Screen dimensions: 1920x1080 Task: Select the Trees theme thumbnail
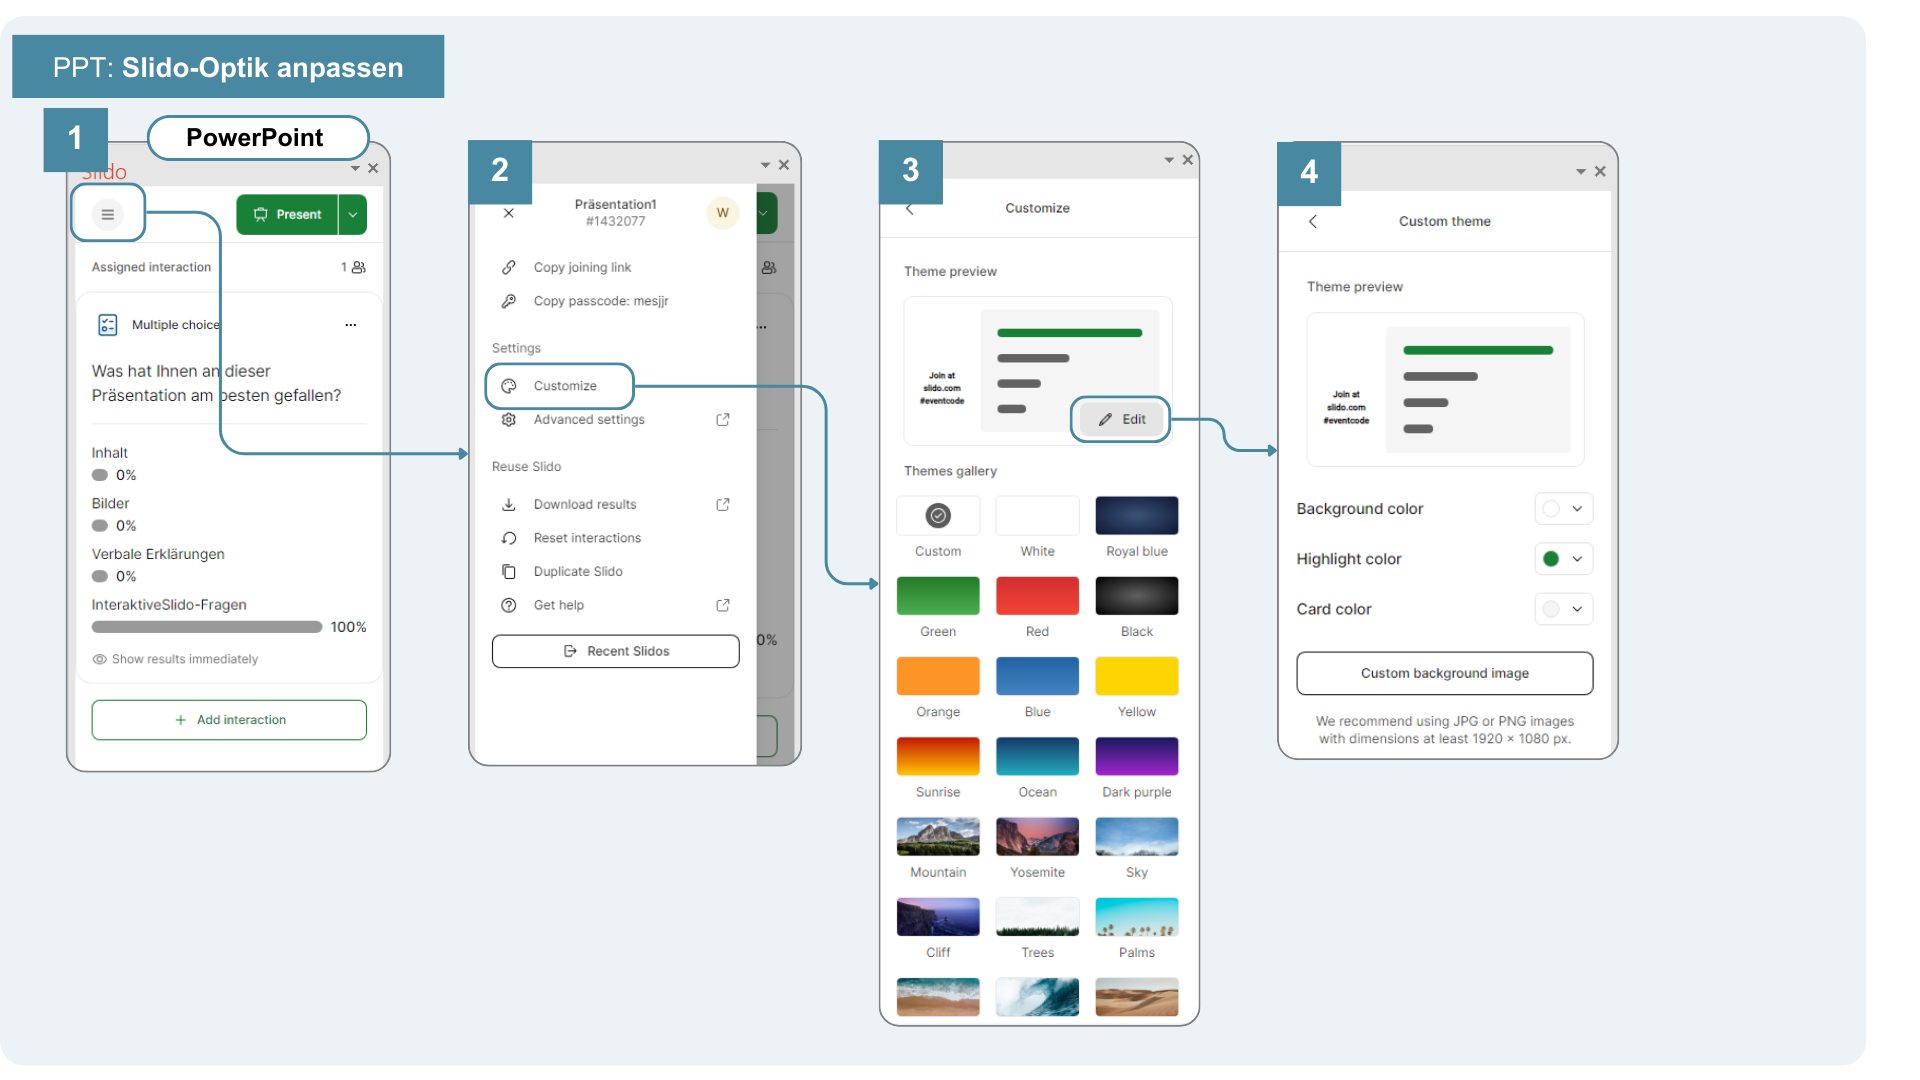pyautogui.click(x=1038, y=917)
